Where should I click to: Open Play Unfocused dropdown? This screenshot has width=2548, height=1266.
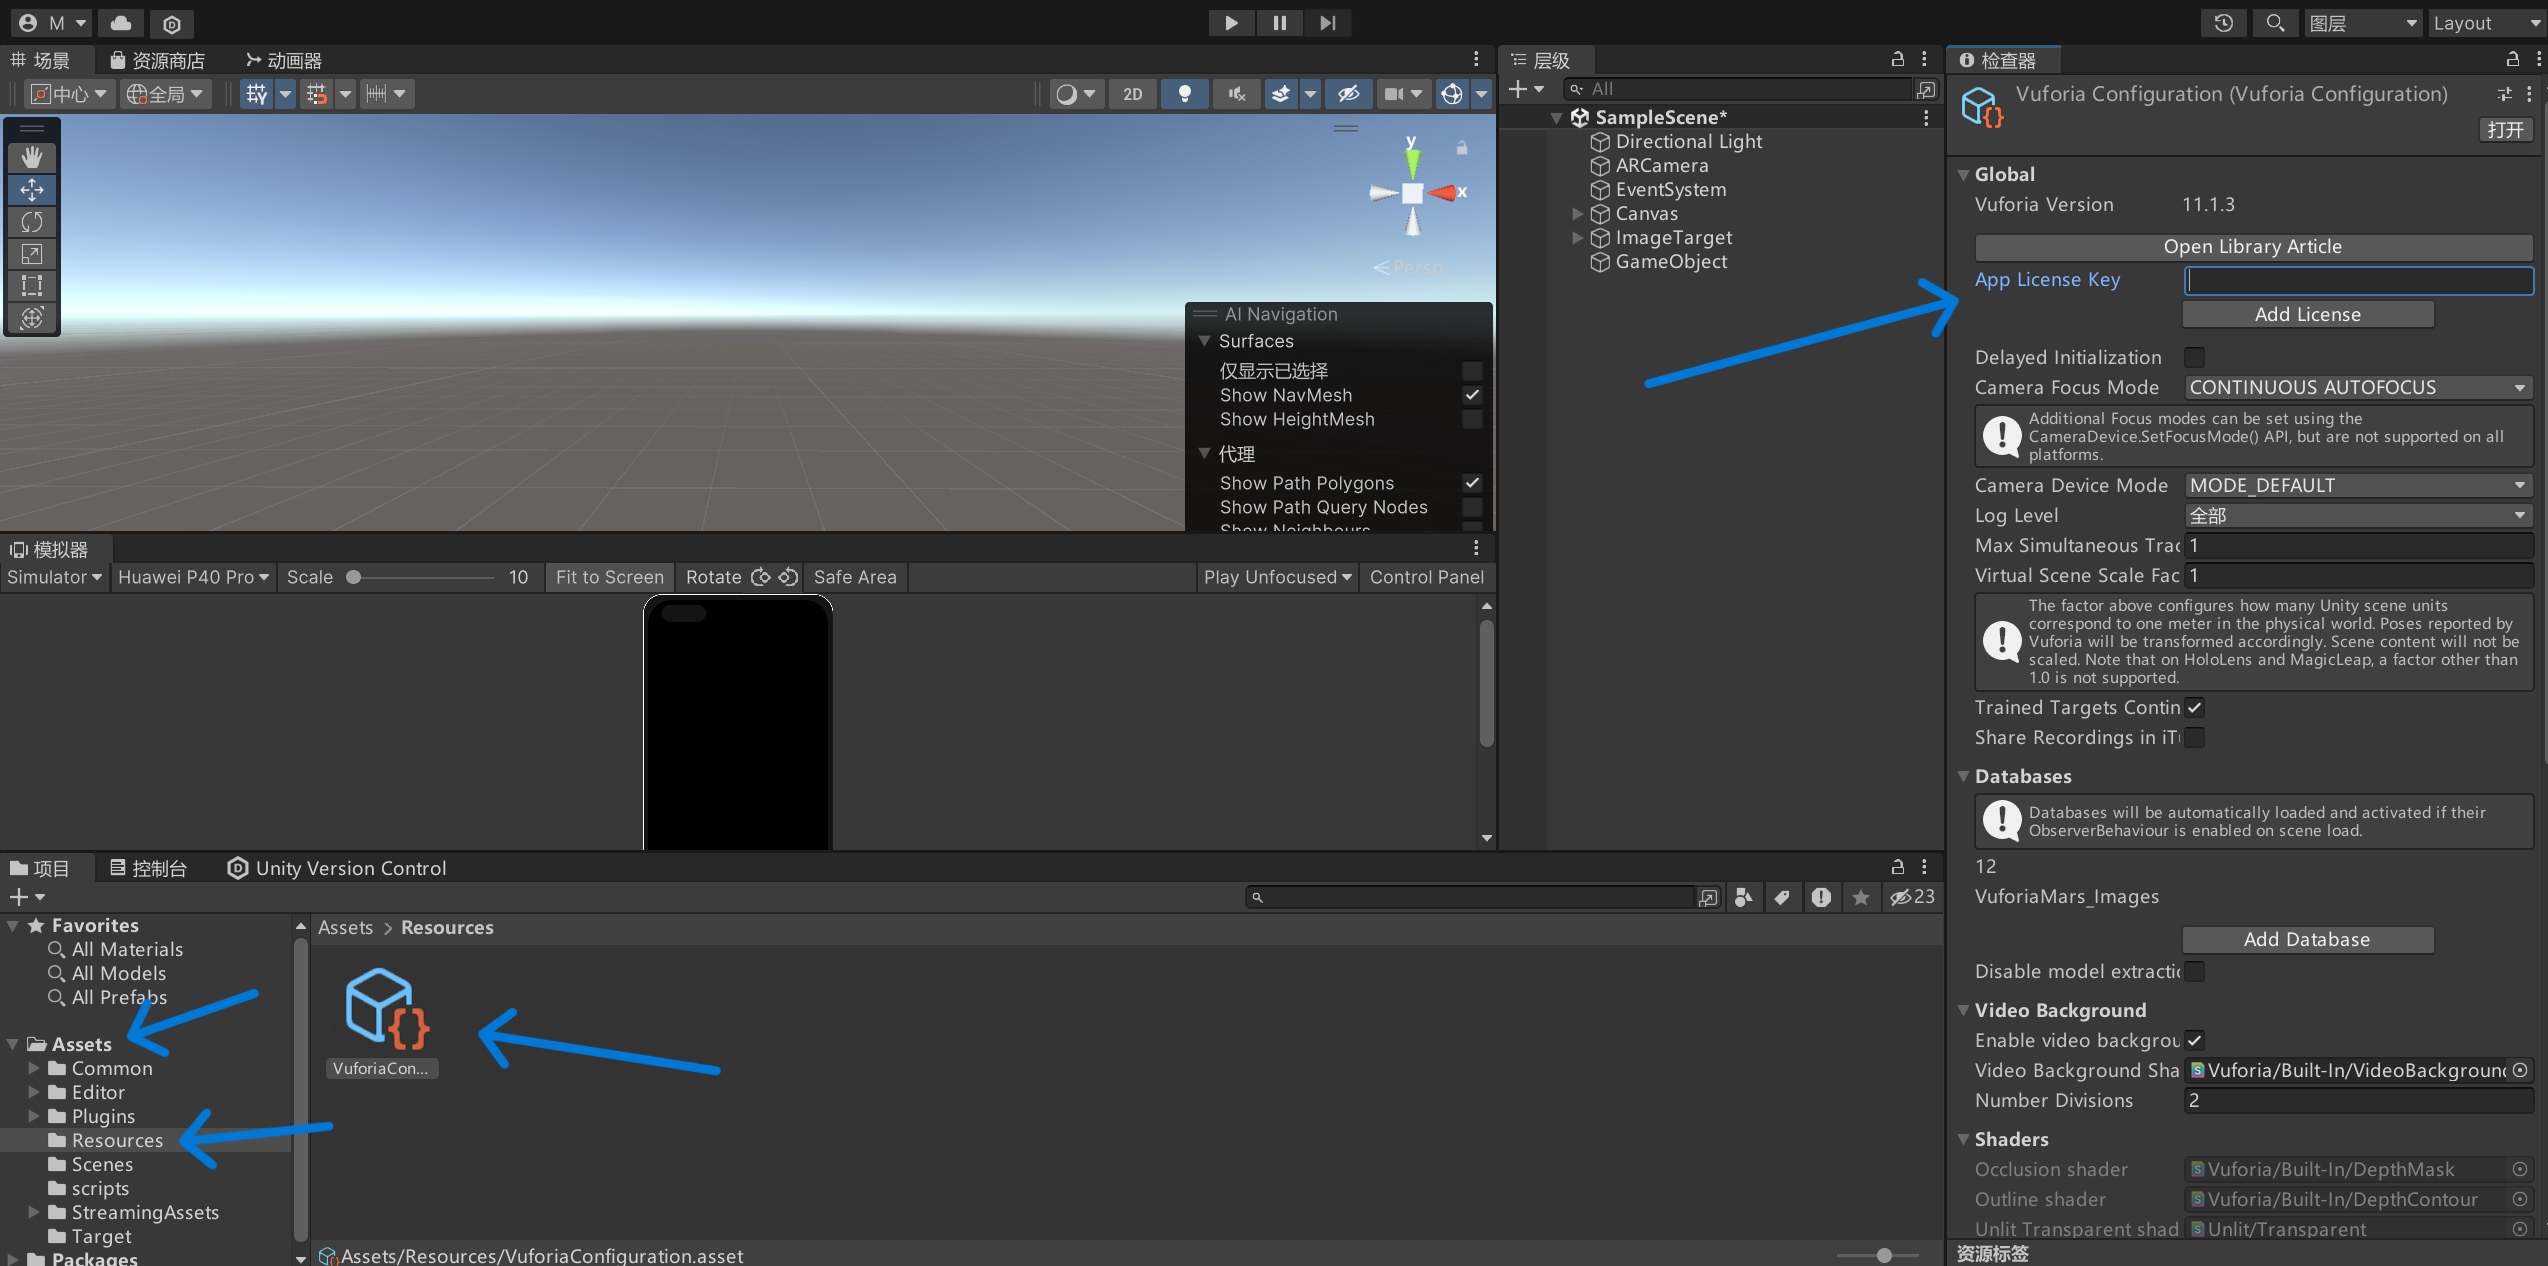(x=1277, y=577)
